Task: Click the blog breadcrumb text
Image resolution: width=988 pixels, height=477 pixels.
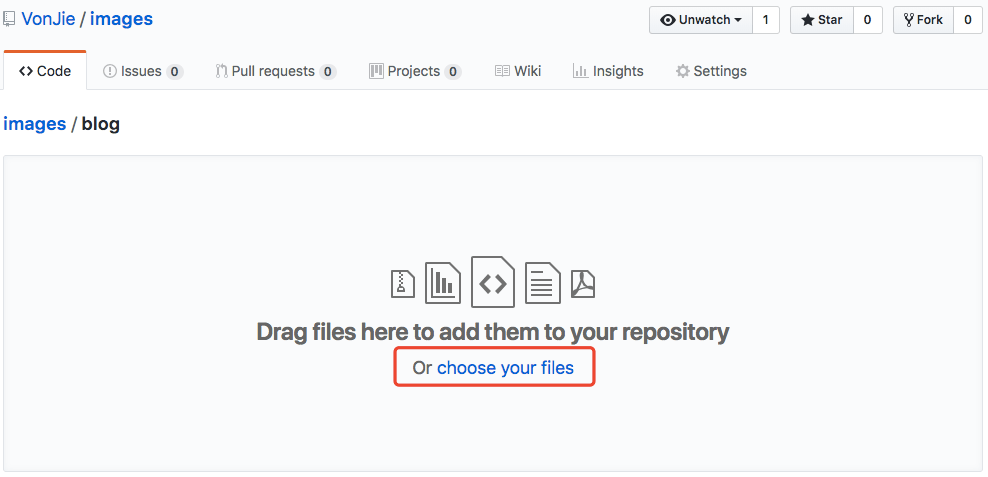Action: point(101,124)
